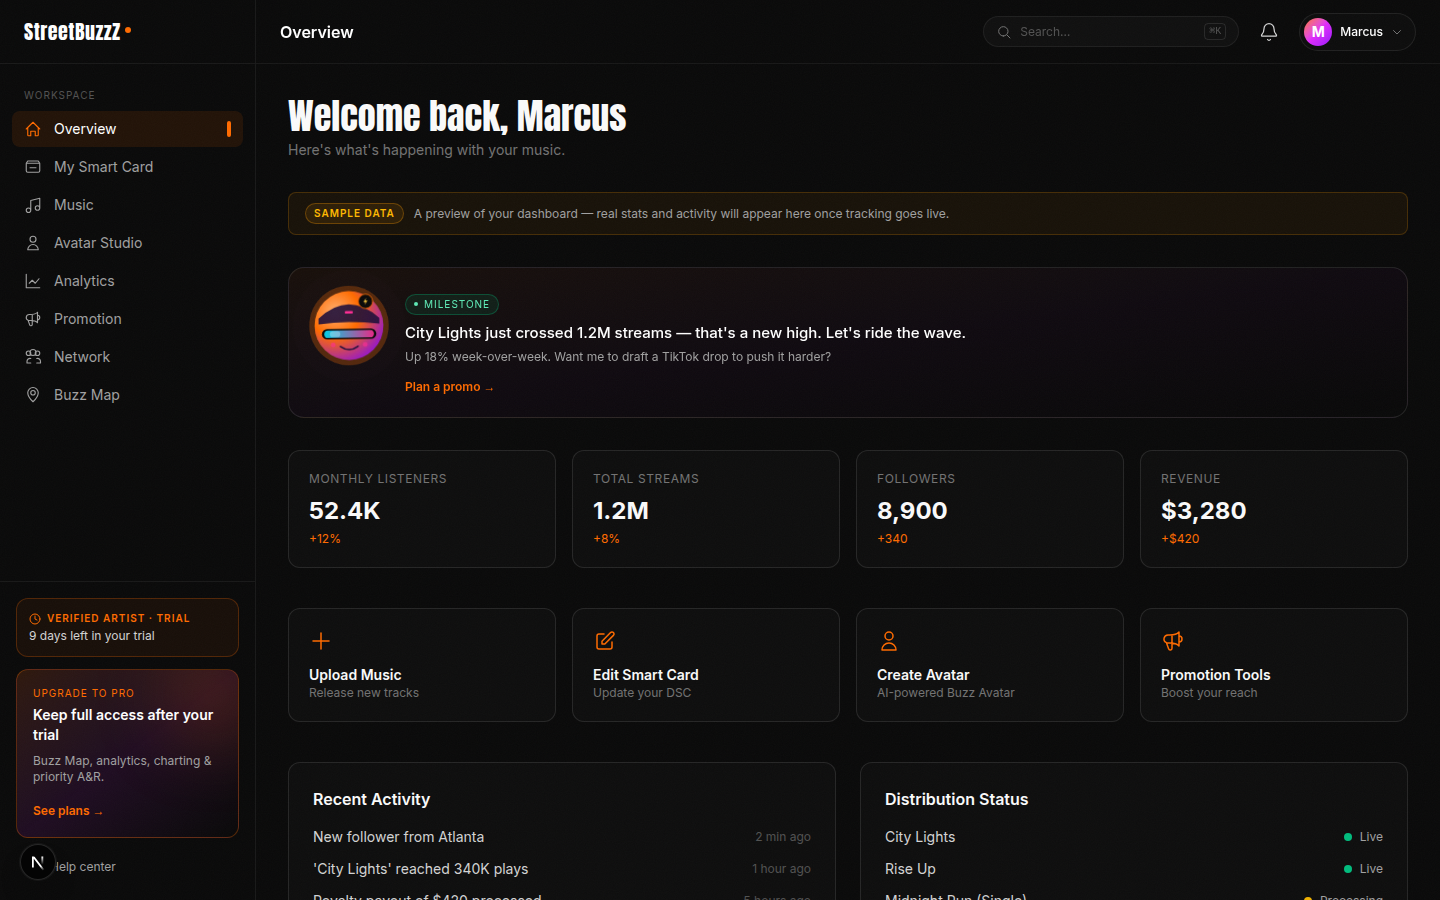The width and height of the screenshot is (1440, 900).
Task: Click the Promotion megaphone icon in sidebar
Action: coord(33,319)
